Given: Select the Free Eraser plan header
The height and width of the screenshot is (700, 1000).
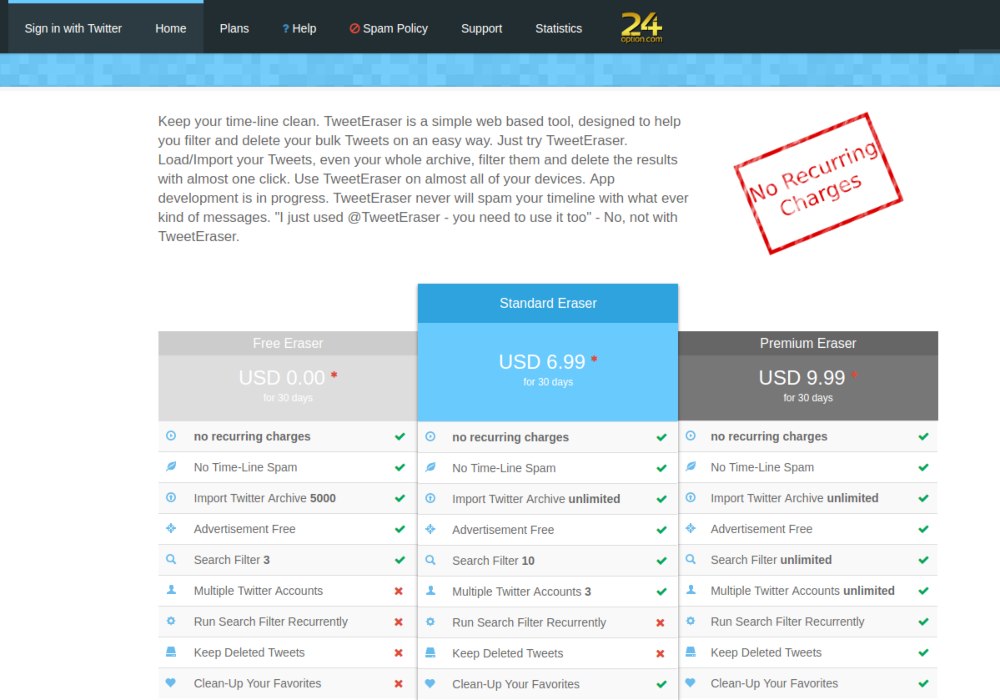Looking at the screenshot, I should click(x=288, y=343).
